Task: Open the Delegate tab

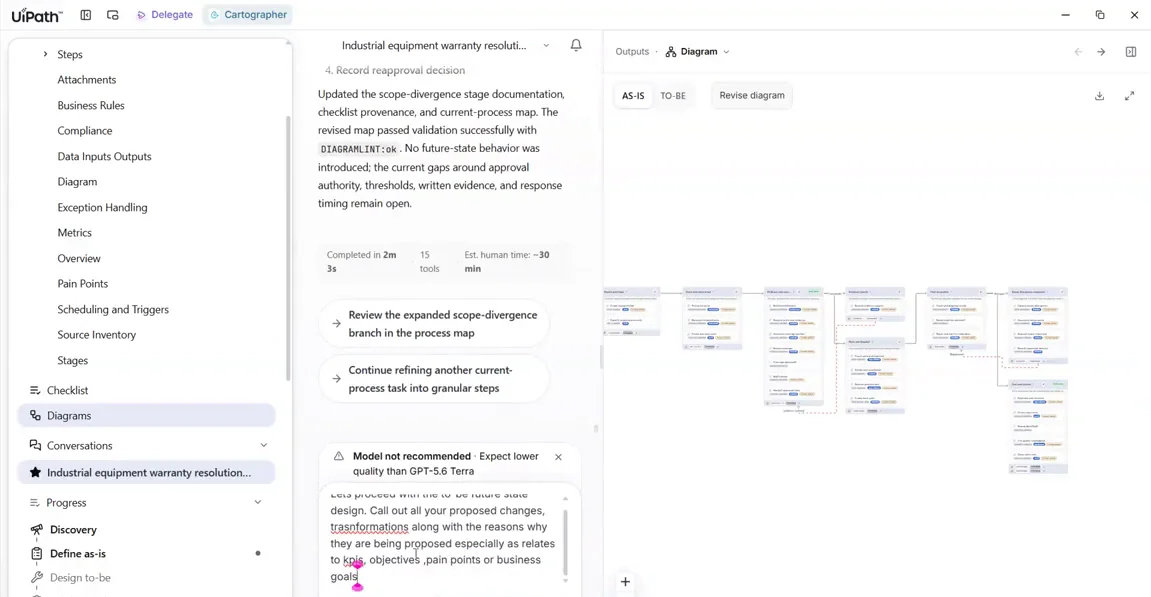Action: click(164, 15)
